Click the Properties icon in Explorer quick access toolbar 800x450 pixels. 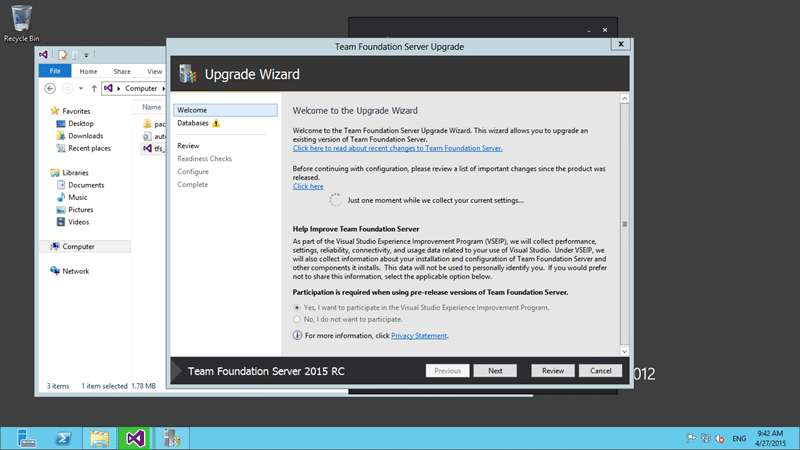point(62,55)
